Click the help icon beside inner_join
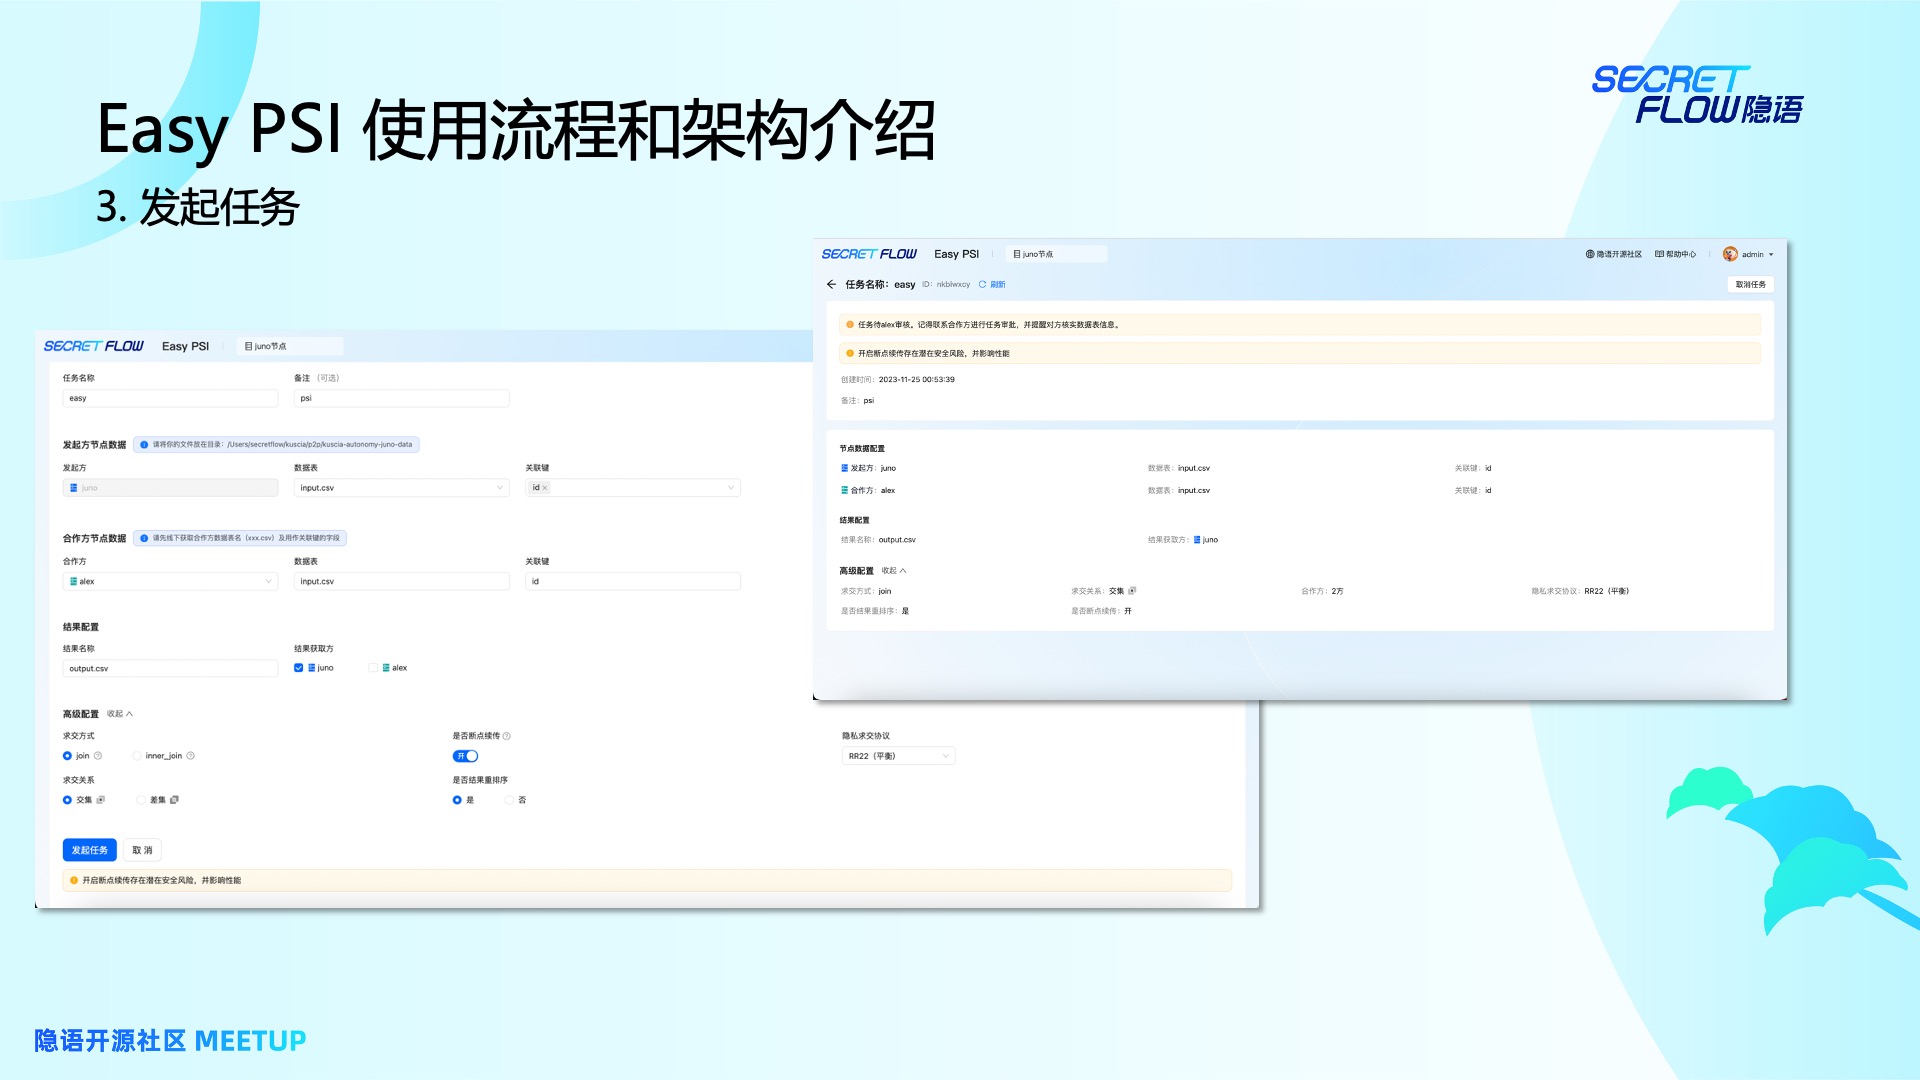The width and height of the screenshot is (1920, 1080). (x=191, y=756)
